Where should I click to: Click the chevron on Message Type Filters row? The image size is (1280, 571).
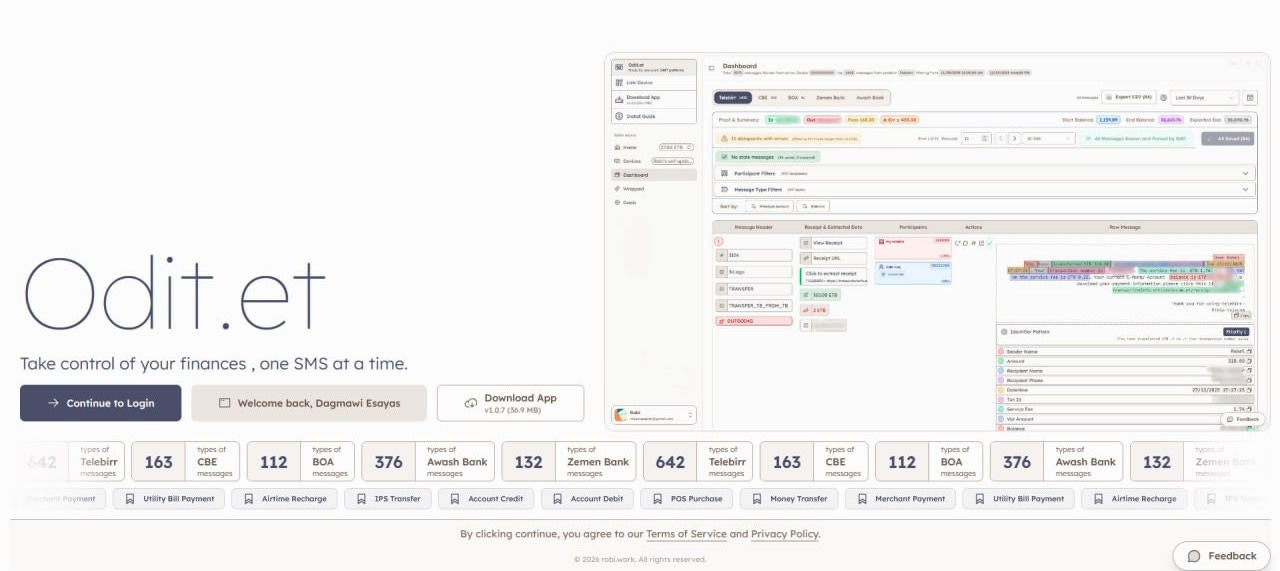[1245, 188]
